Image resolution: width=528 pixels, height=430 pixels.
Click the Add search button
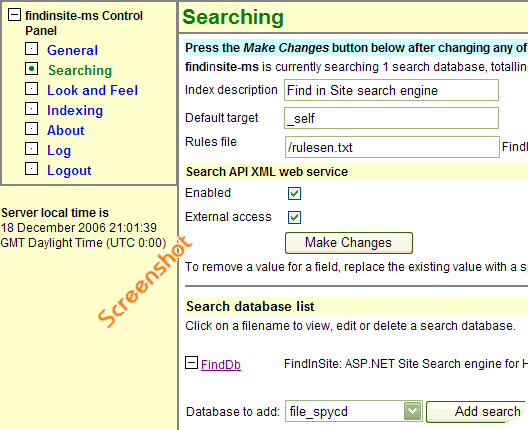point(476,411)
